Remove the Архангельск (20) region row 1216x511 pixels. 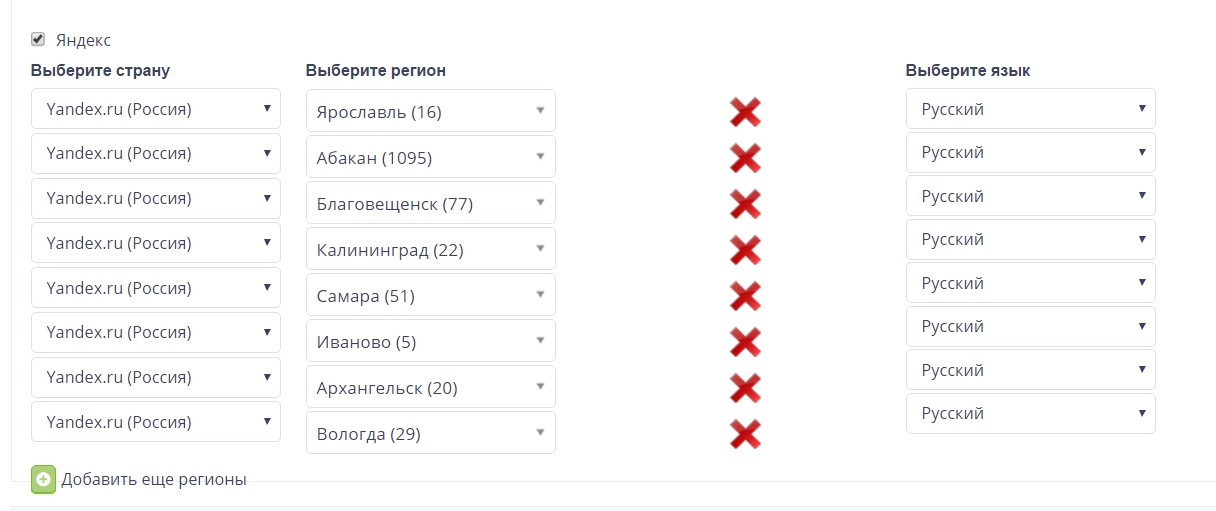pyautogui.click(x=745, y=388)
